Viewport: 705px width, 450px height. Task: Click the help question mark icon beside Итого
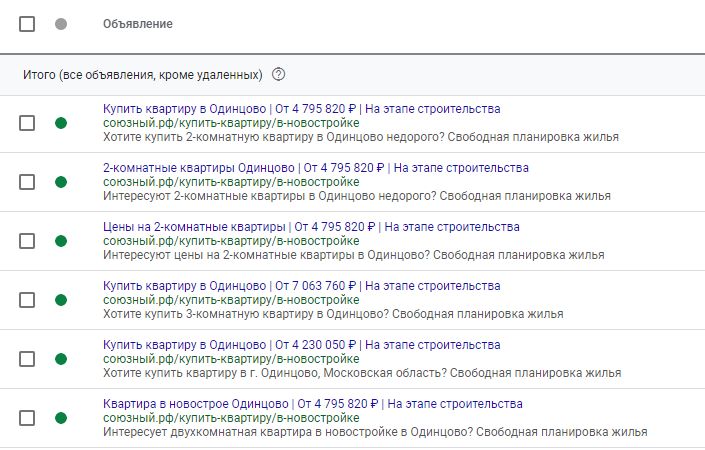tap(278, 74)
